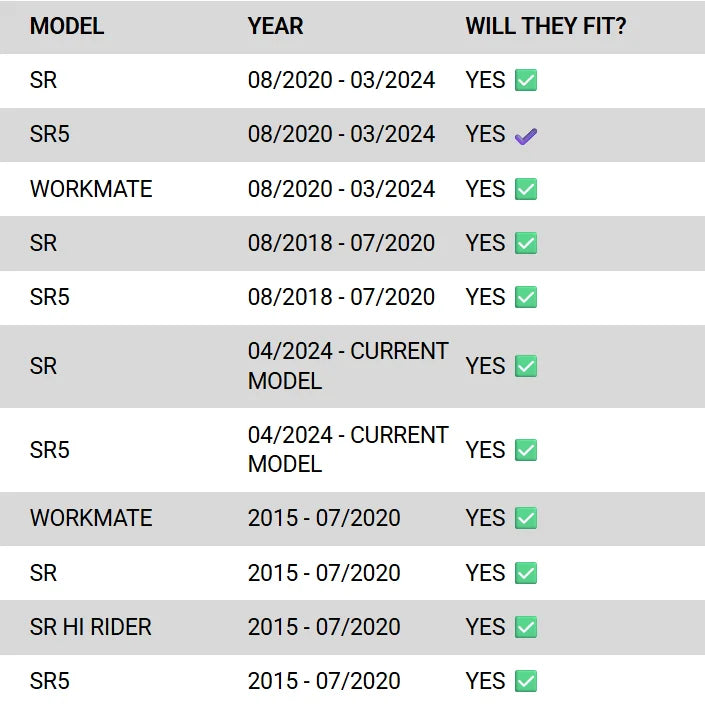Select WORKMATE in the 08/2020 - 03/2024 row
The width and height of the screenshot is (705, 705).
pos(91,189)
